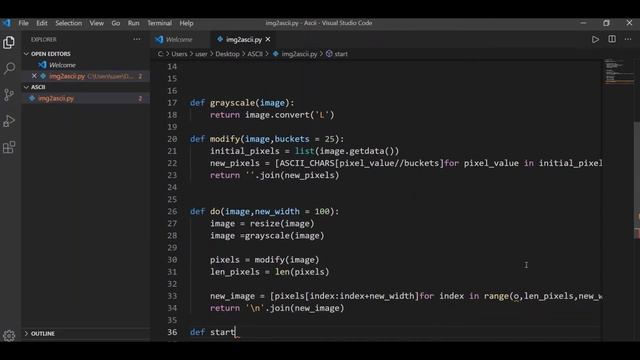
Task: Open the Extensions view
Action: 9,147
